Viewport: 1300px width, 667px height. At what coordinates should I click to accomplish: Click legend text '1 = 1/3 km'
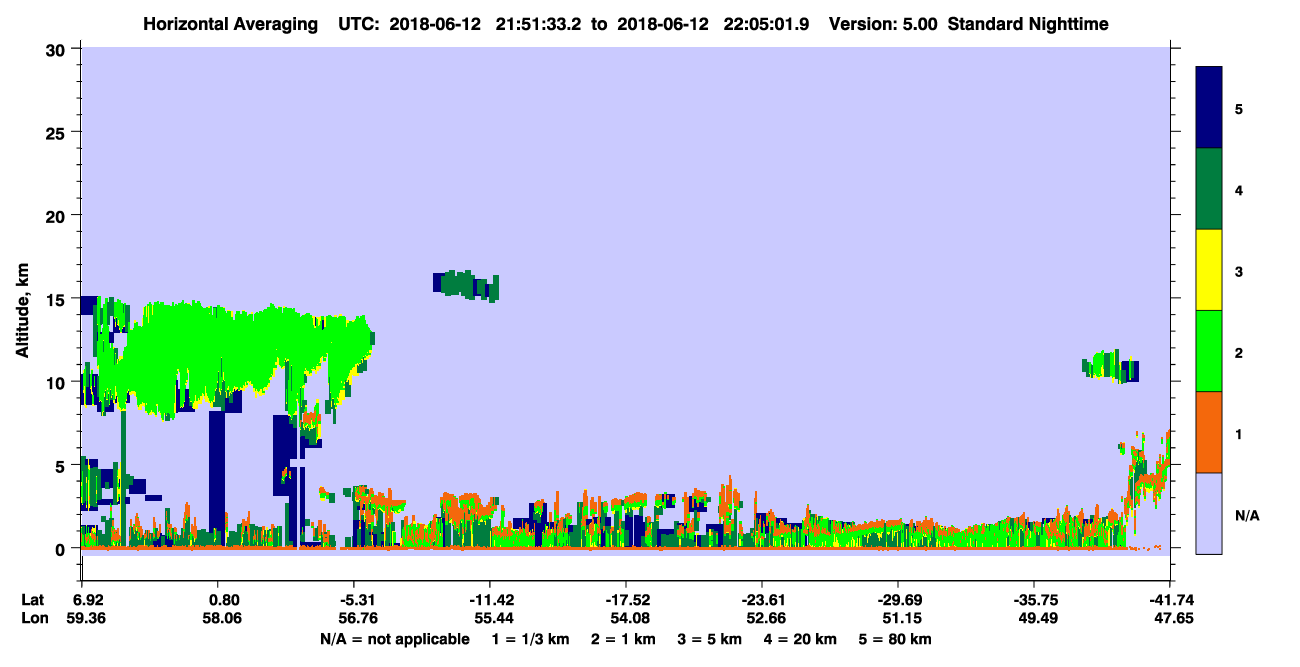point(530,639)
